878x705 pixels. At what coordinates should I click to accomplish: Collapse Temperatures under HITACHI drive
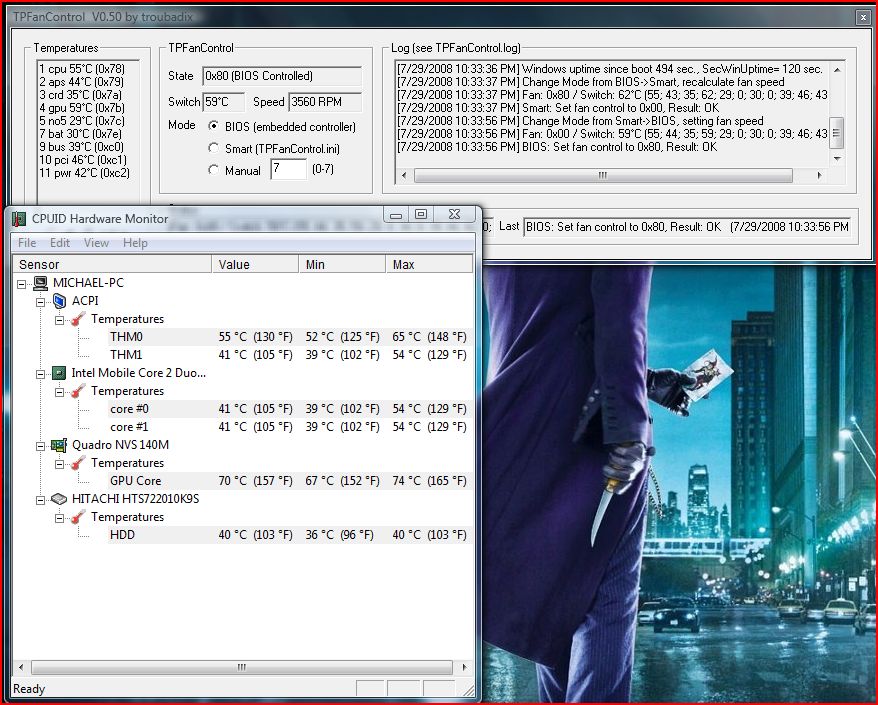[59, 518]
